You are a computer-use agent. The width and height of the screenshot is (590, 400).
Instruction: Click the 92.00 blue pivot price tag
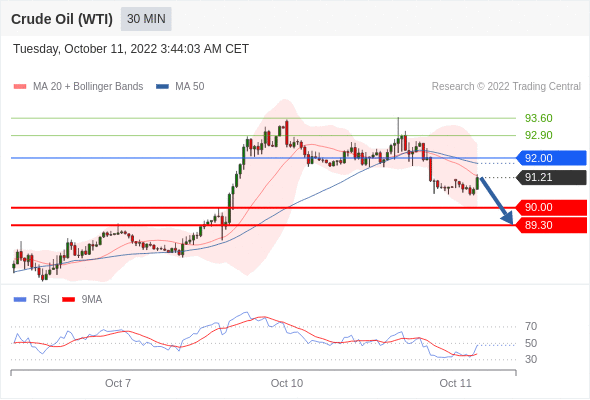[x=551, y=158]
